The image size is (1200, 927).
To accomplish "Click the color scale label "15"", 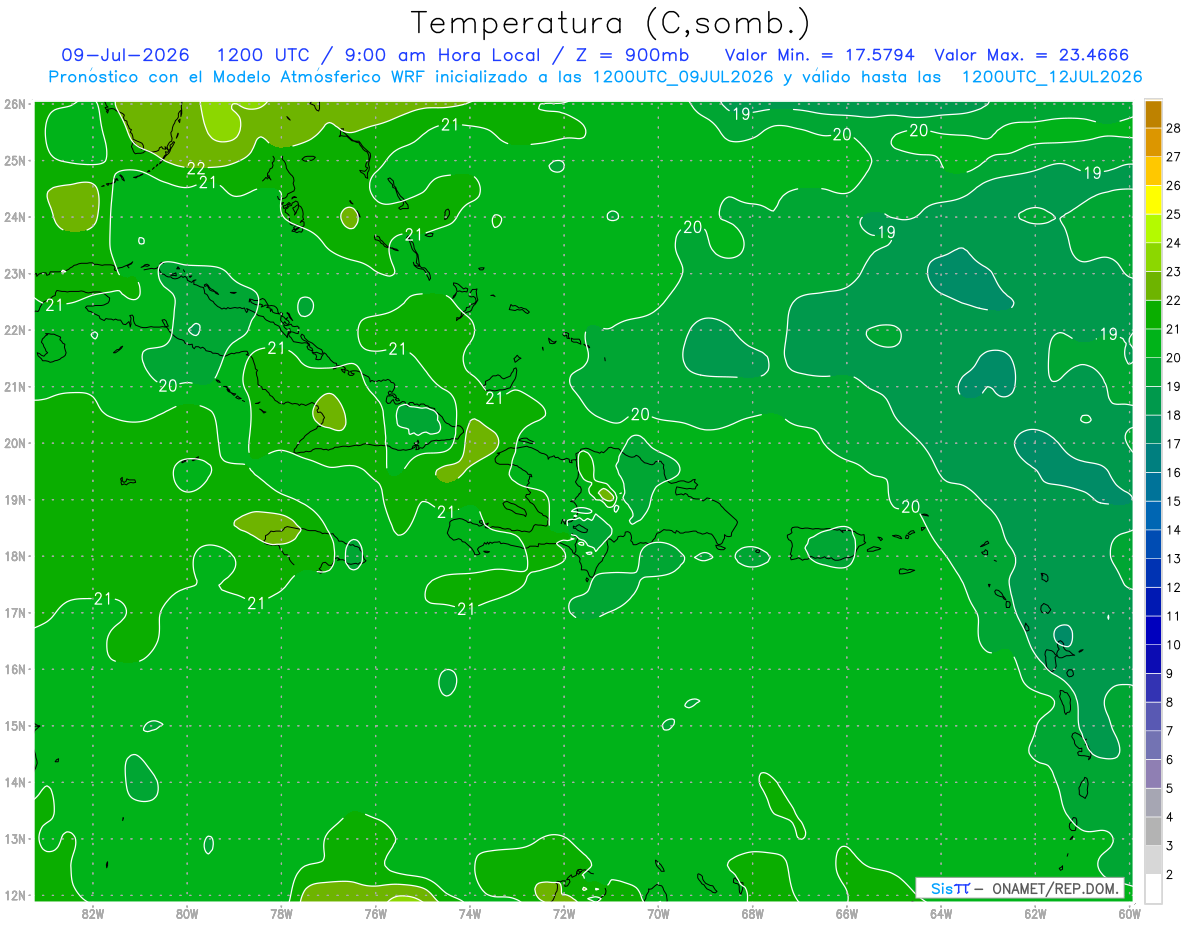I will 1173,501.
